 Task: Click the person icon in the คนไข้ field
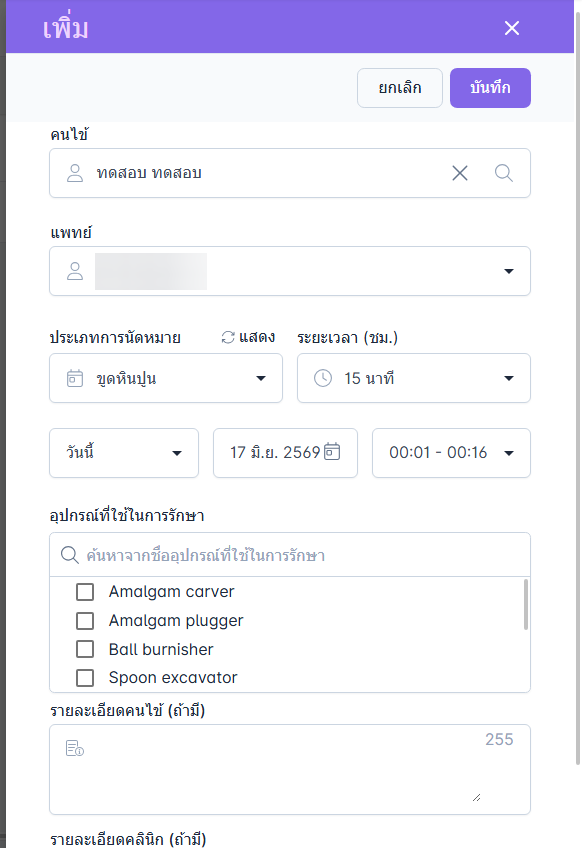coord(75,173)
